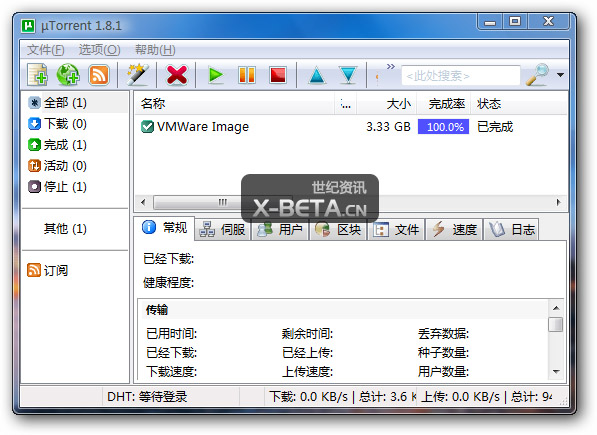The image size is (597, 435).
Task: Switch to the 伺服 tab
Action: click(223, 230)
